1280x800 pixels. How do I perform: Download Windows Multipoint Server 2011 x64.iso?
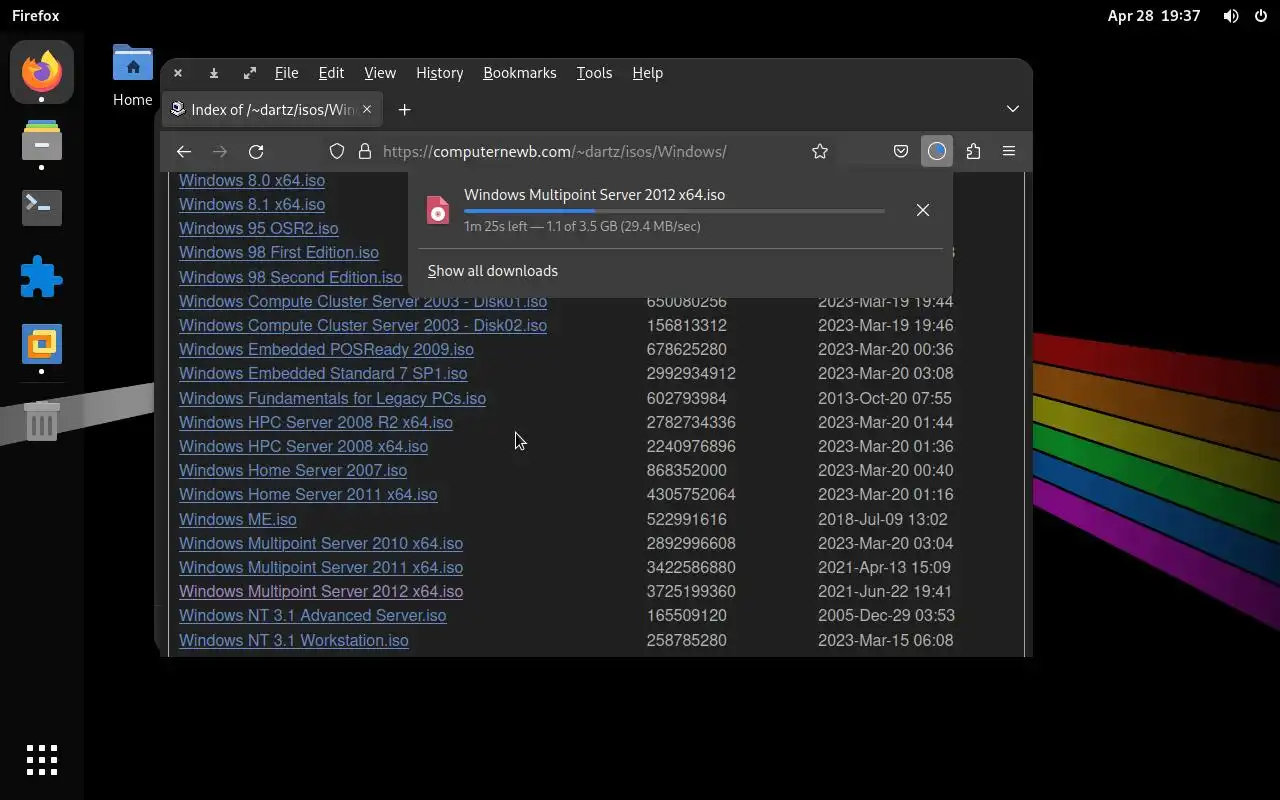[321, 567]
